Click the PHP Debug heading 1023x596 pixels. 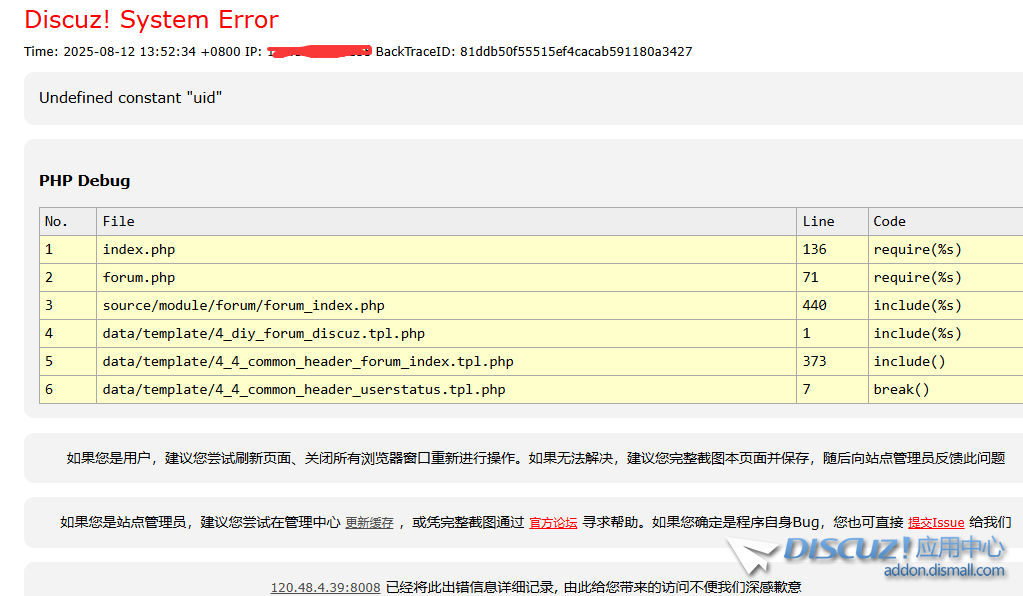pos(84,181)
